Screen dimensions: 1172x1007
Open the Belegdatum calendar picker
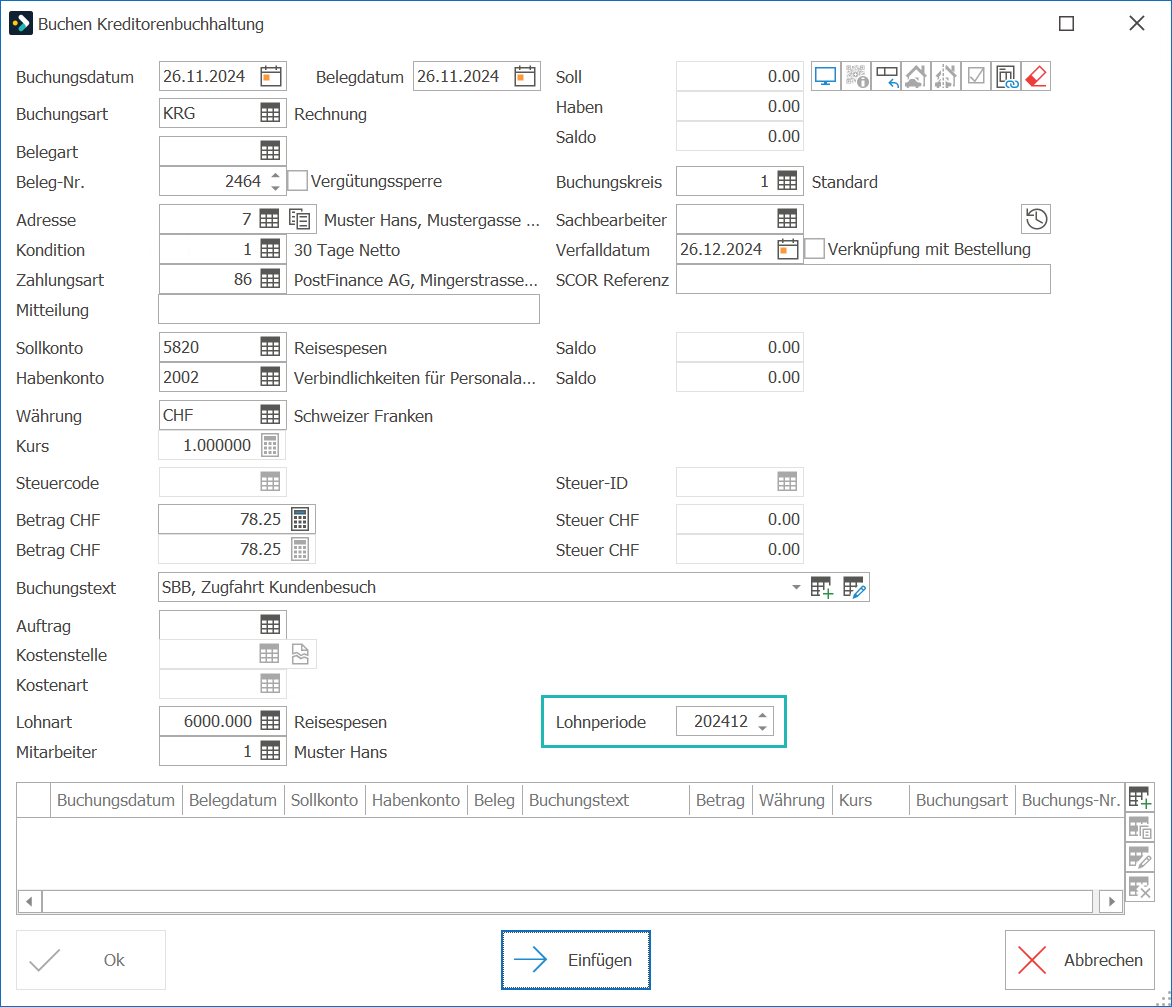tap(525, 76)
